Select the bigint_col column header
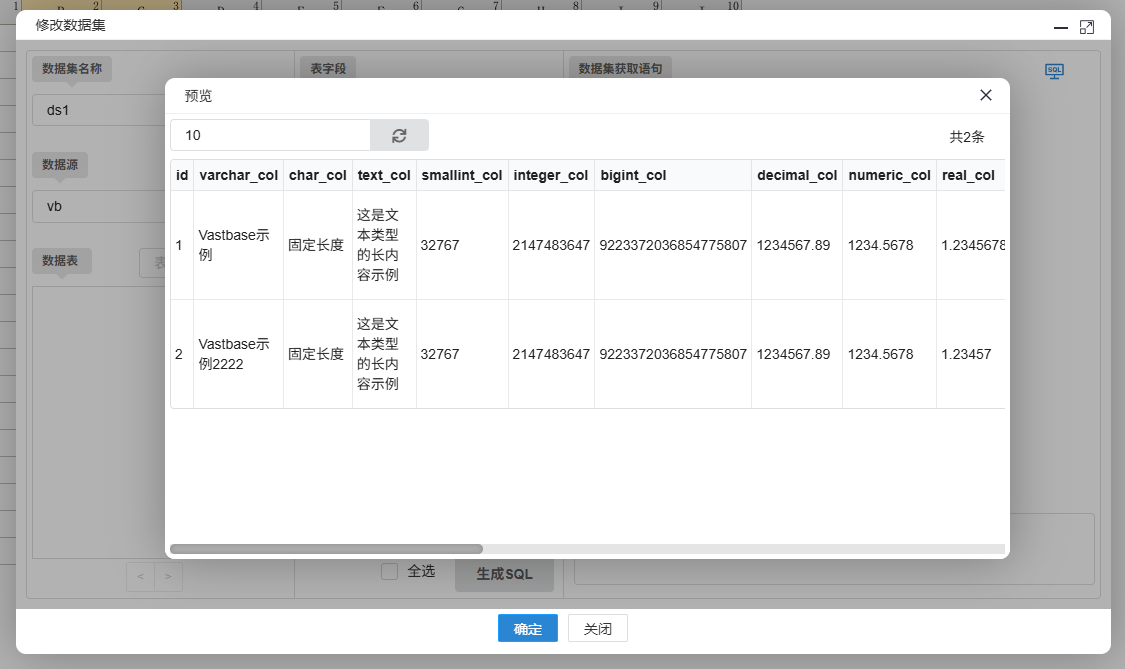Viewport: 1125px width, 669px height. click(x=633, y=175)
